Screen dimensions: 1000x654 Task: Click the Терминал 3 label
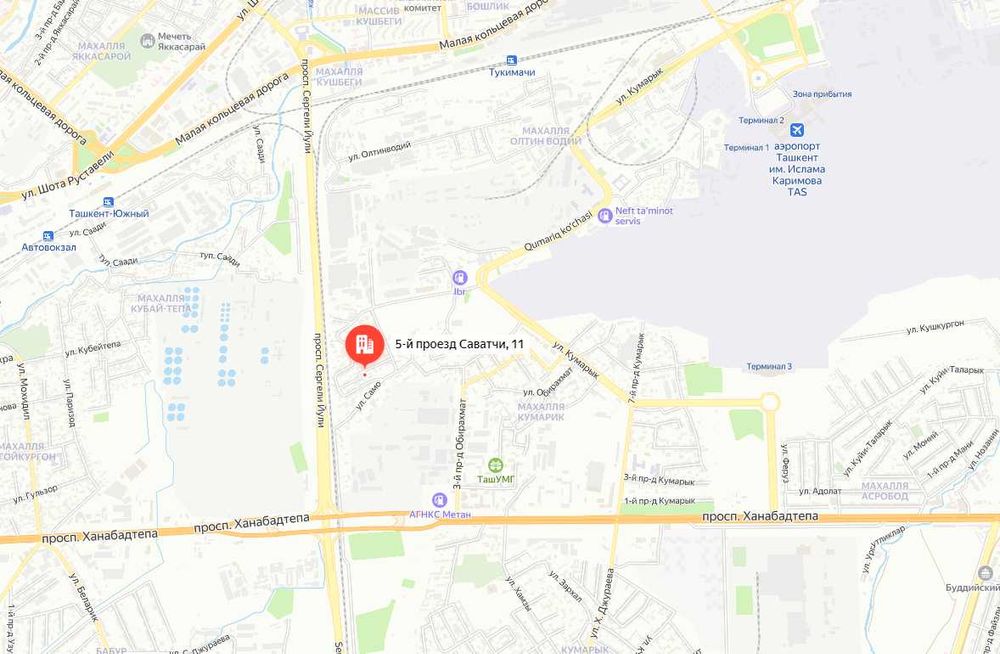(x=769, y=366)
